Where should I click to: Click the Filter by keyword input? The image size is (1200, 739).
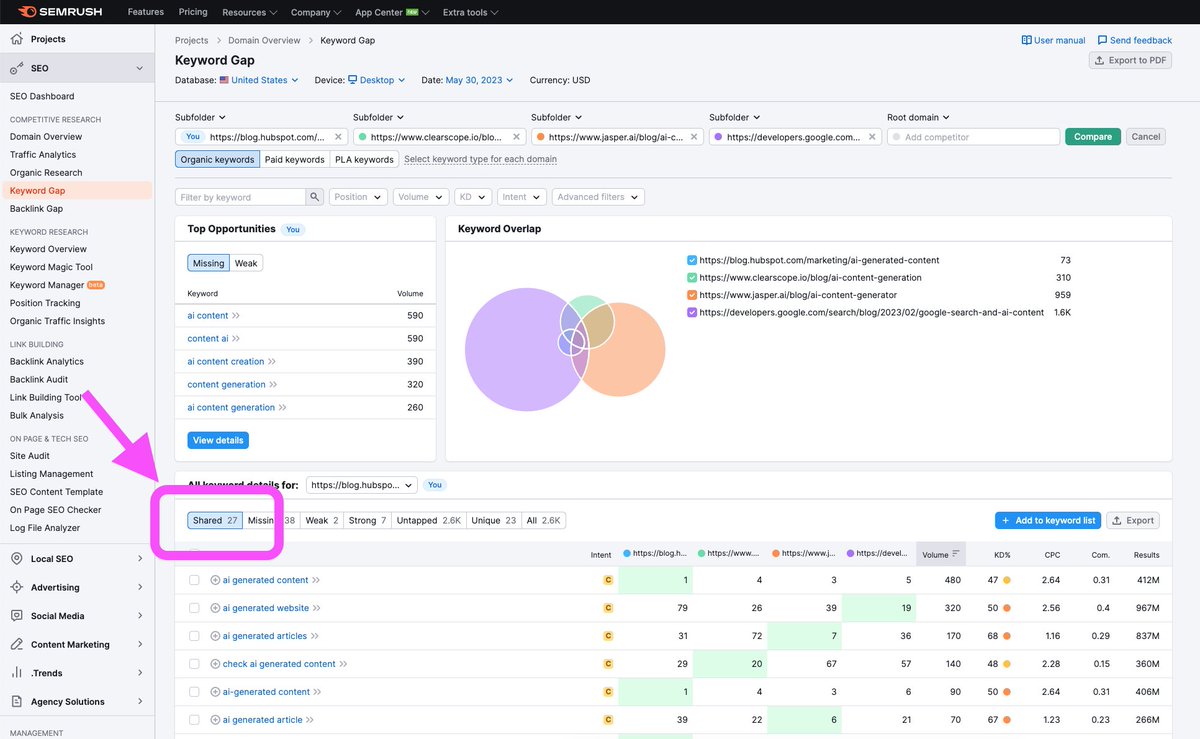click(240, 197)
